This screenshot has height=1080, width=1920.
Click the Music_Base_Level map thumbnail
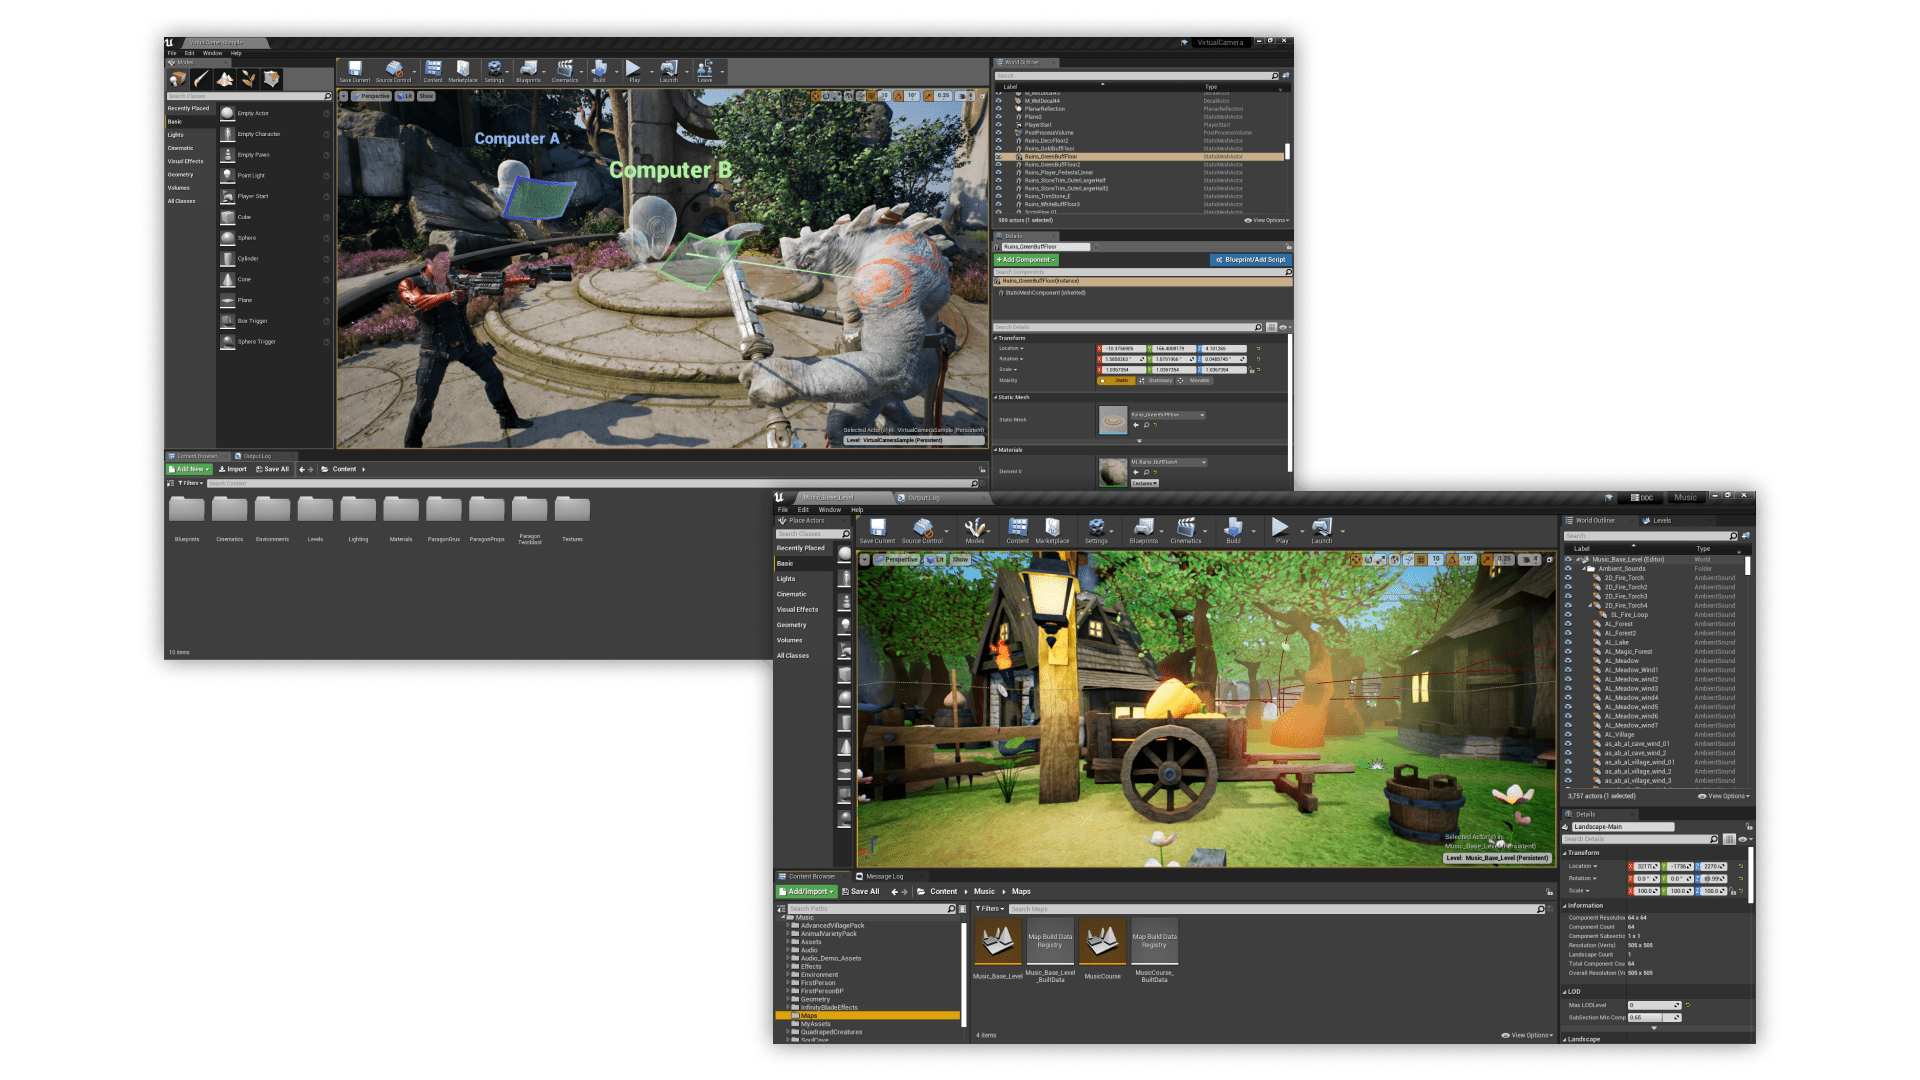(x=997, y=940)
